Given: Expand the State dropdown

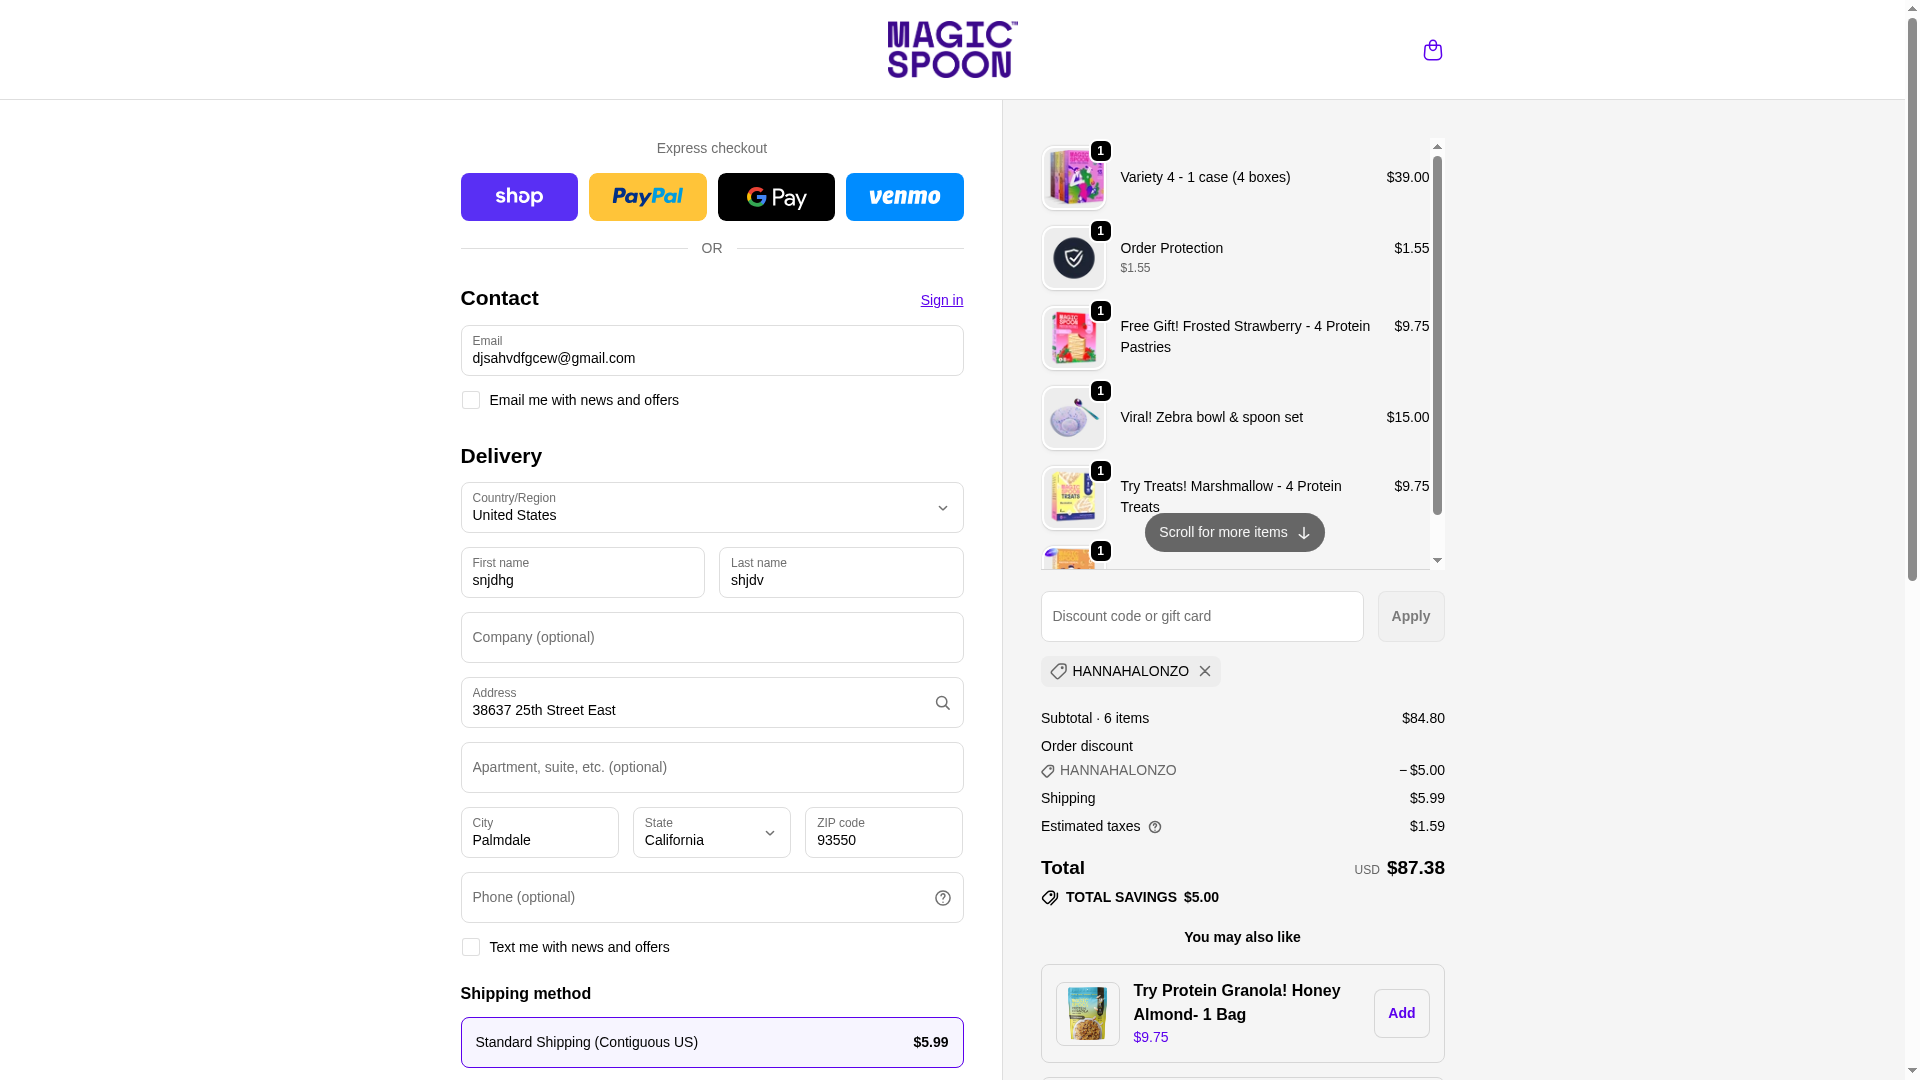Looking at the screenshot, I should click(x=712, y=832).
